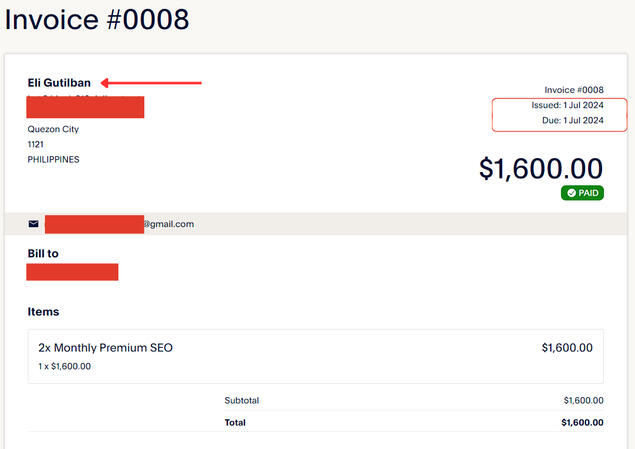This screenshot has height=449, width=635.
Task: Click the checkmark icon in PAID badge
Action: (x=571, y=192)
